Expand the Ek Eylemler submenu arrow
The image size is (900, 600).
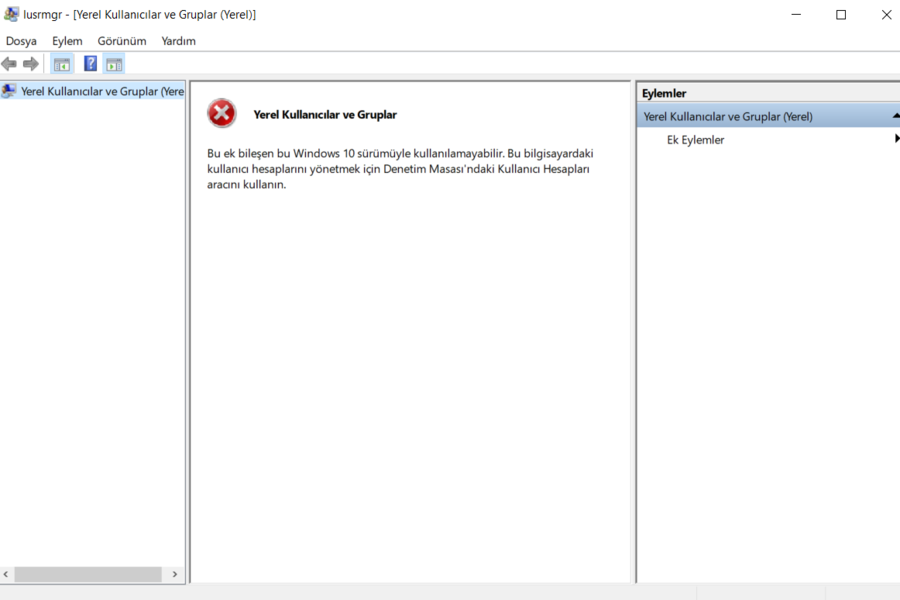897,139
